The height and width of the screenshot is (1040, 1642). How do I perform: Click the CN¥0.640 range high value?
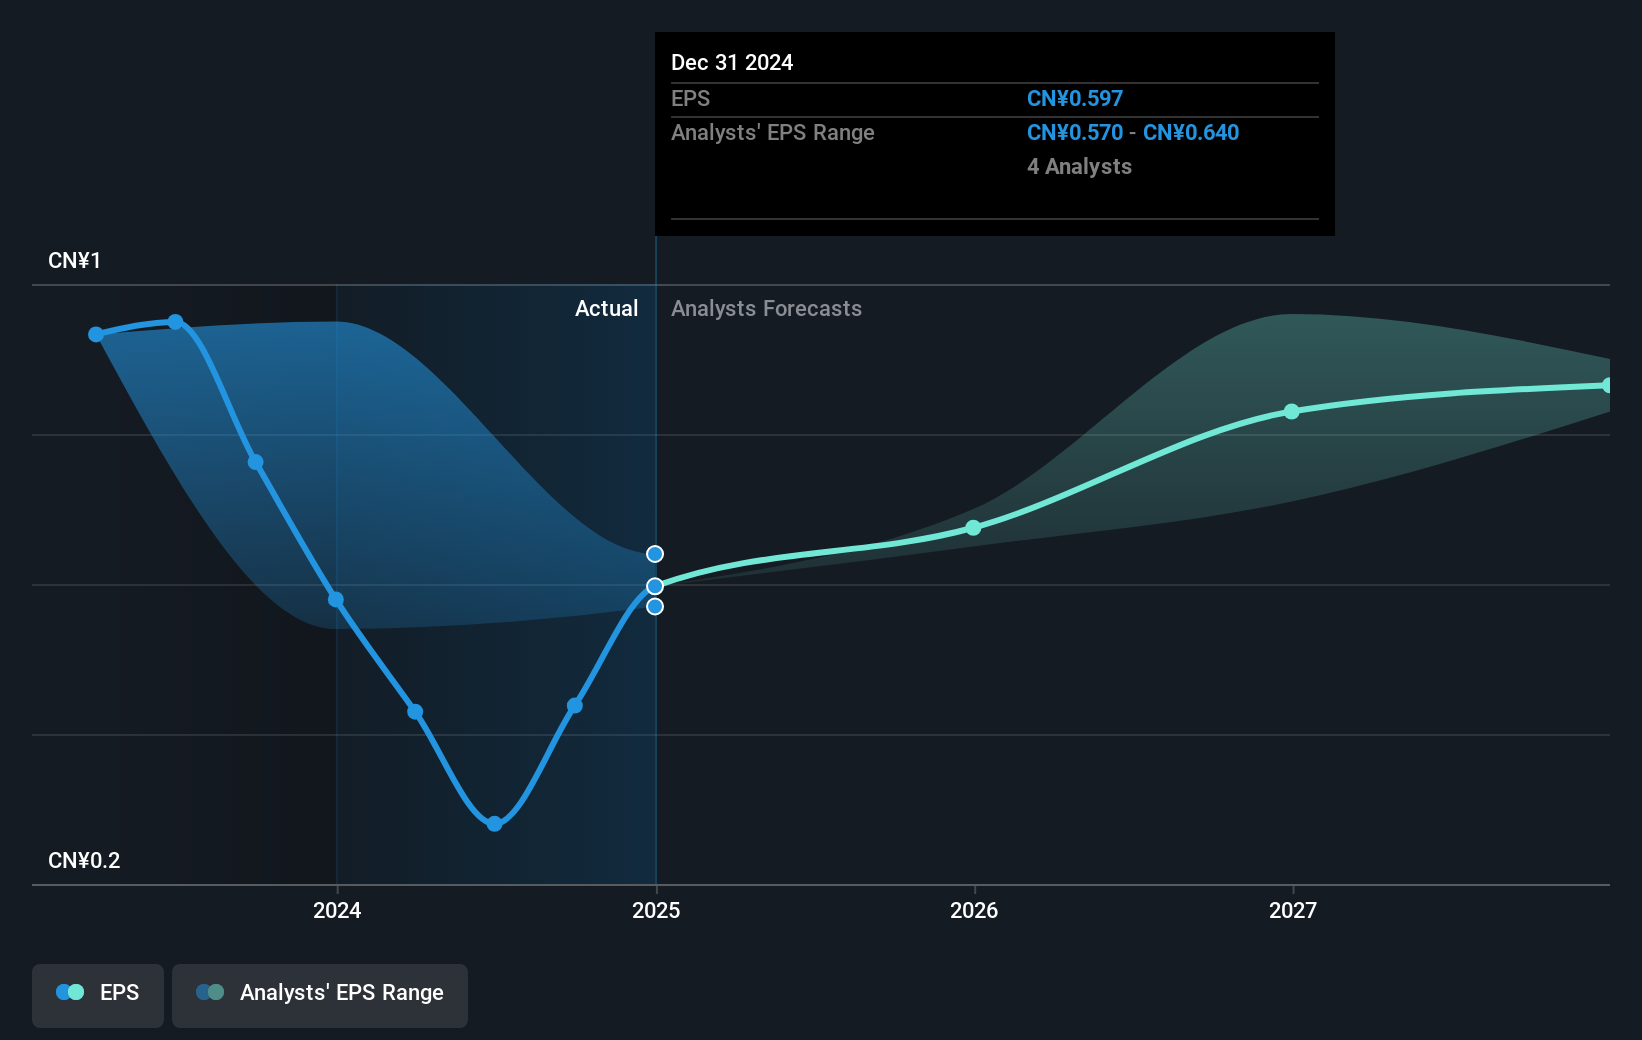pyautogui.click(x=1191, y=133)
